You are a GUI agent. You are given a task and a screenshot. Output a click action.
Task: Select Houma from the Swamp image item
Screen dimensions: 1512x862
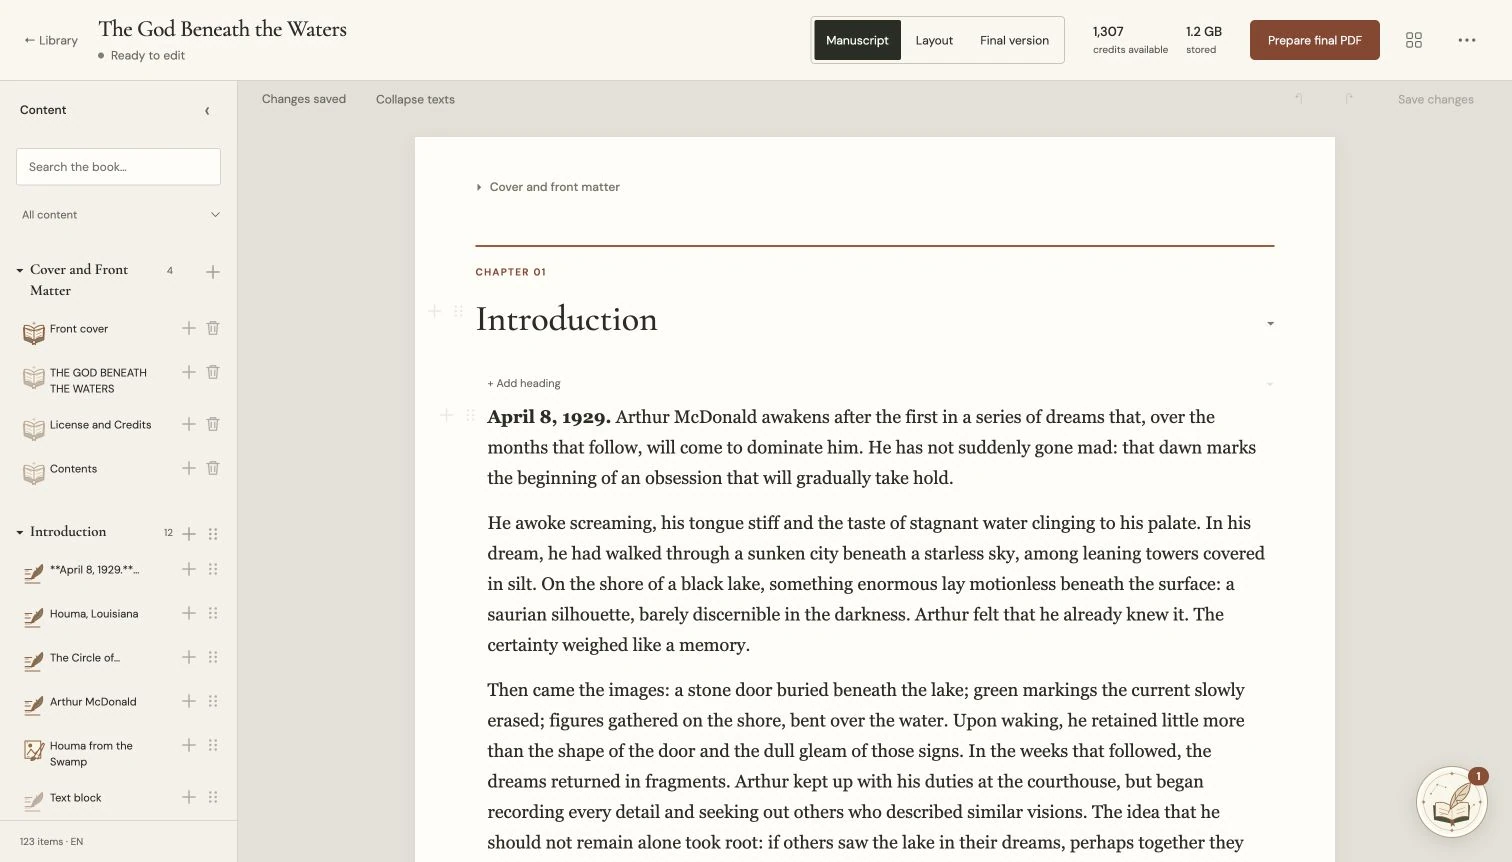[x=91, y=753]
